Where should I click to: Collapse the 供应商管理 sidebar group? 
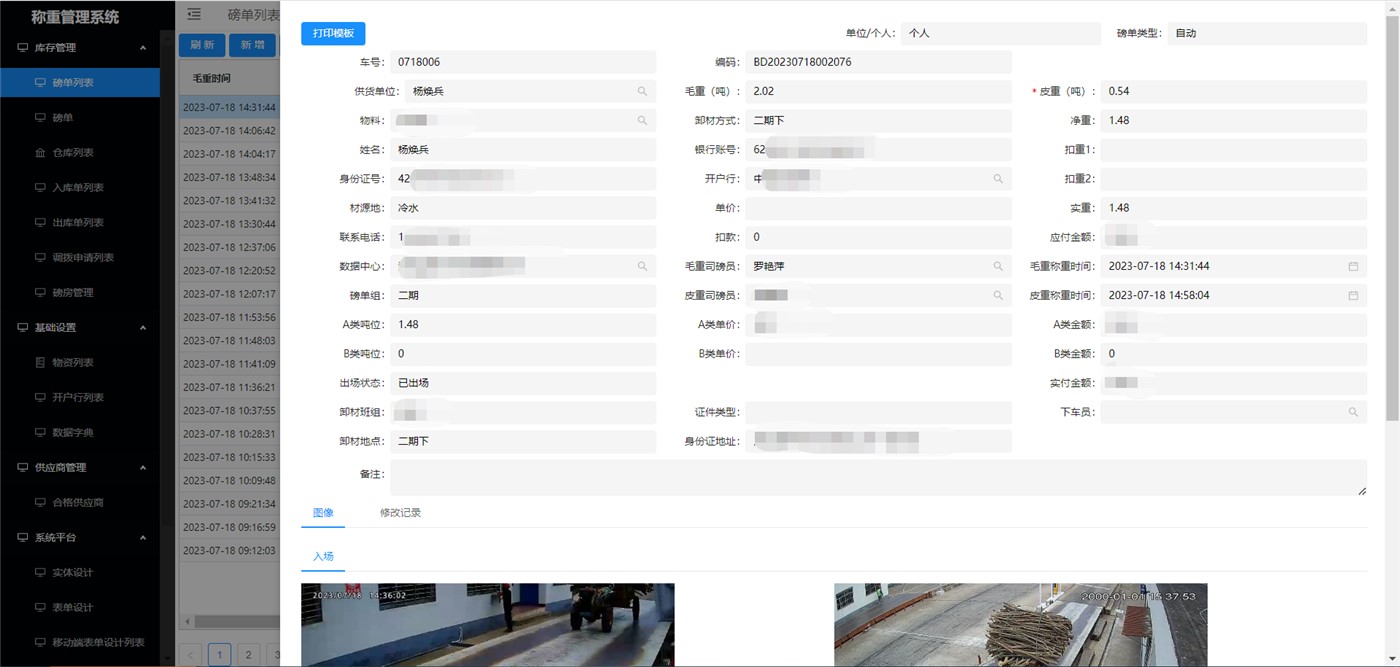click(142, 468)
